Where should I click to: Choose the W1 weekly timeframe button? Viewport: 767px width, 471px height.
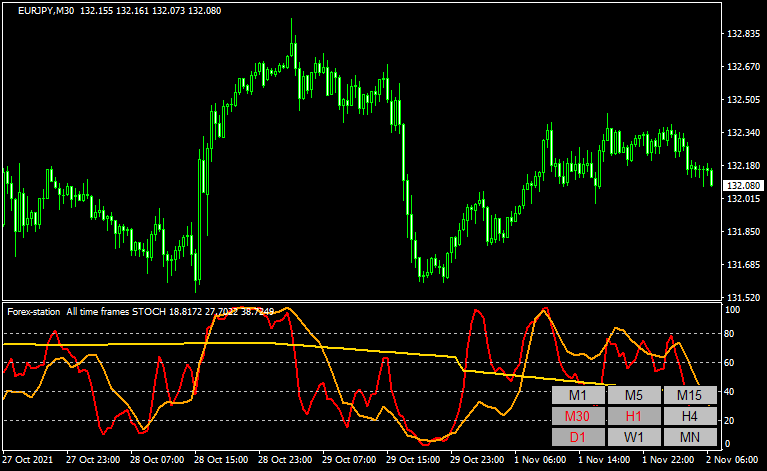tap(634, 437)
